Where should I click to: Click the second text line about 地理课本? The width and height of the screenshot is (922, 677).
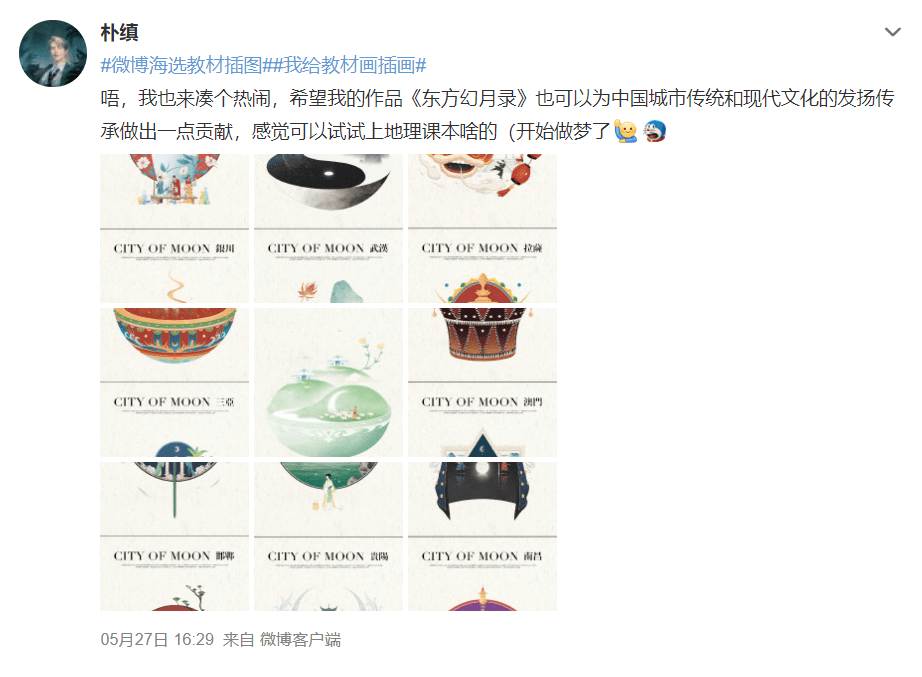point(356,131)
